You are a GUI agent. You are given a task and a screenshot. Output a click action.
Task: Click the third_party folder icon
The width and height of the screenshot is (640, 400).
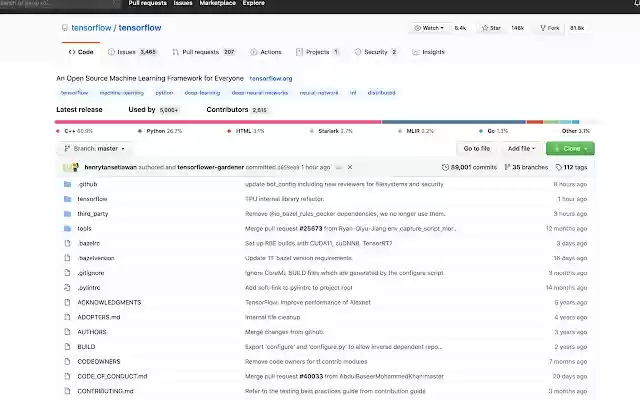tap(67, 213)
